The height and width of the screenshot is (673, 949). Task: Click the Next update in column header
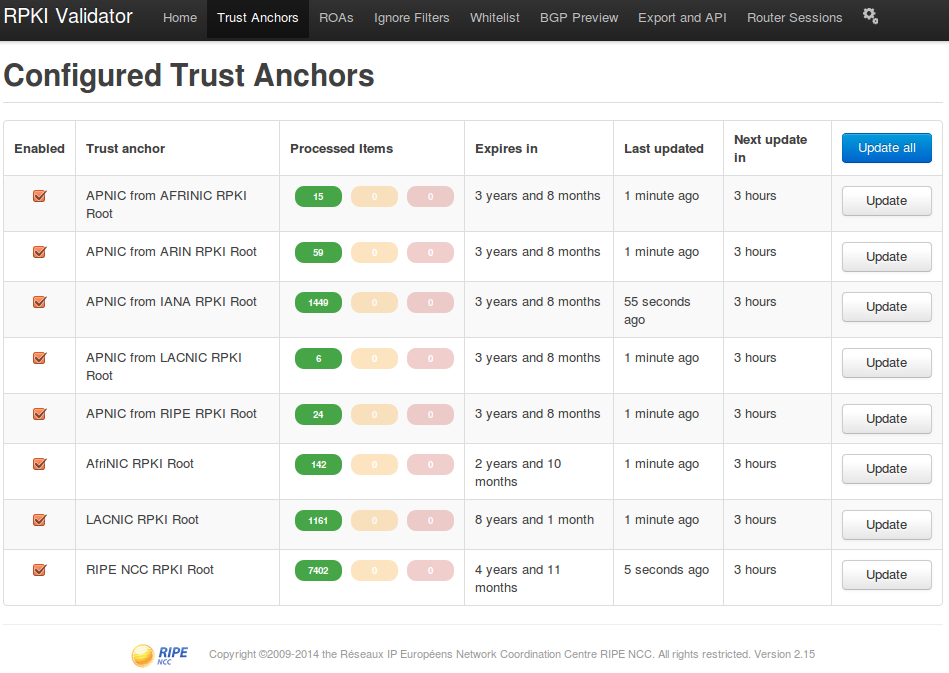click(x=770, y=149)
